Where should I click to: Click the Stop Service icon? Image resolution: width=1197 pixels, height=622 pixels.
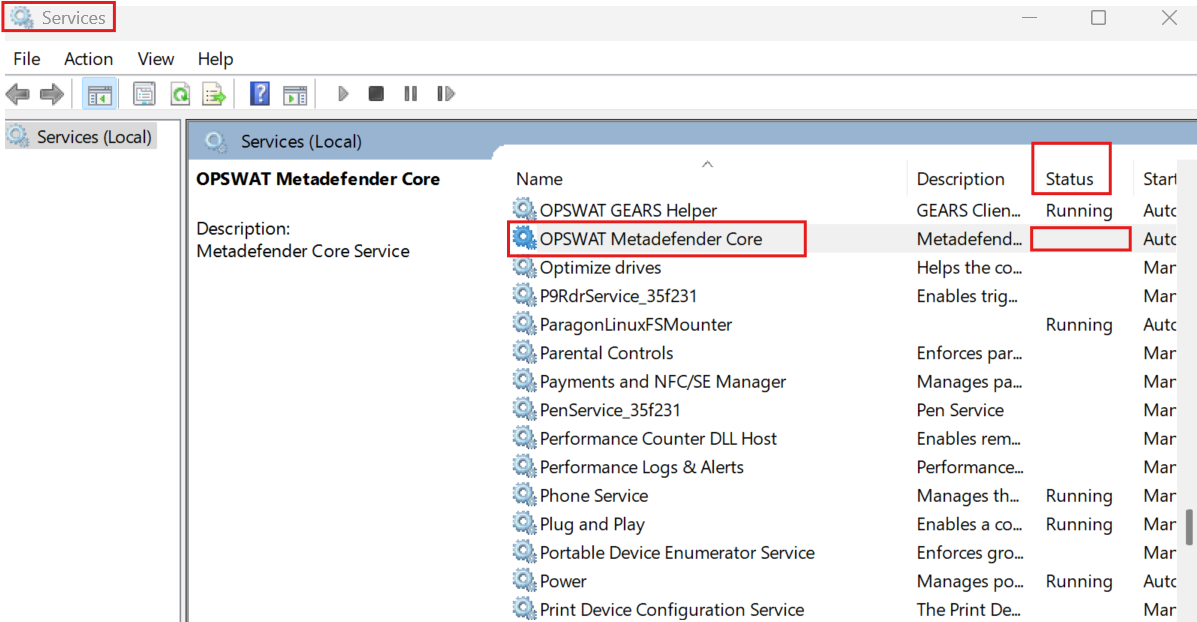376,94
